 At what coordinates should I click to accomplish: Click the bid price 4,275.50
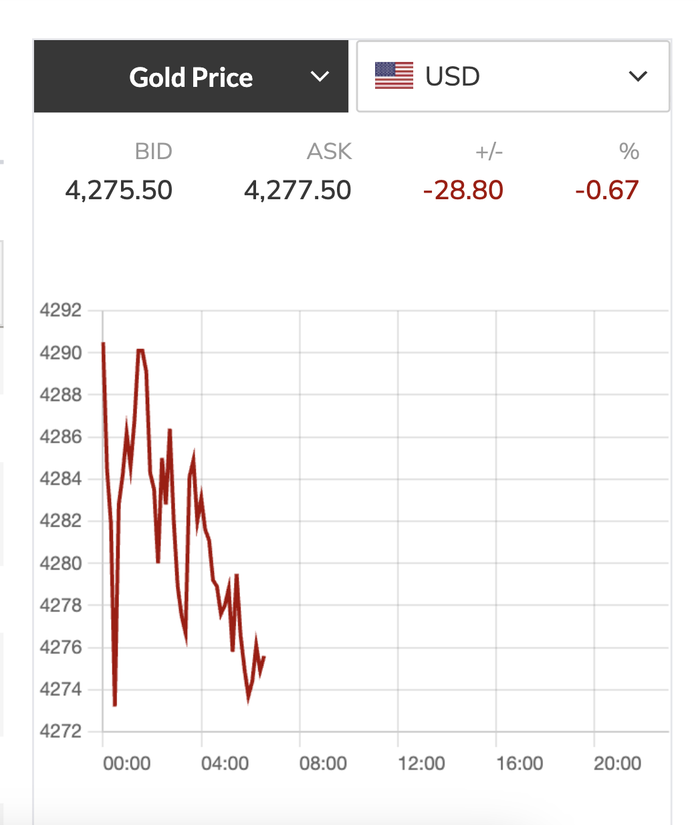tap(118, 190)
